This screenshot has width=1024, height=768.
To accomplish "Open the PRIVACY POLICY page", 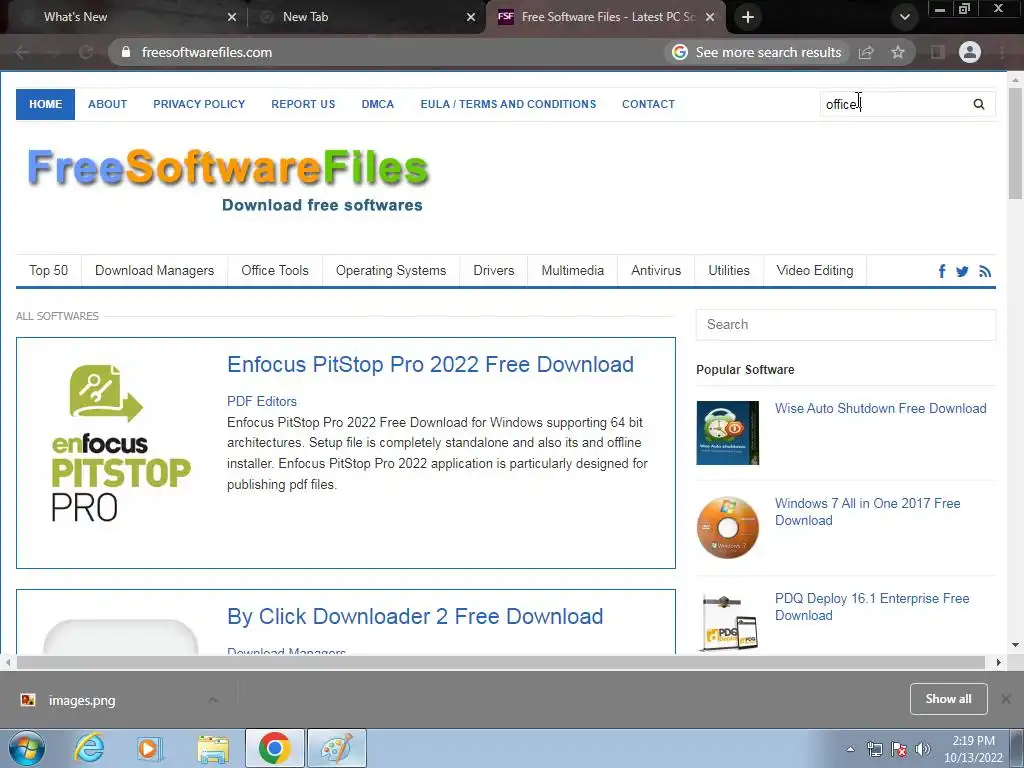I will [199, 104].
